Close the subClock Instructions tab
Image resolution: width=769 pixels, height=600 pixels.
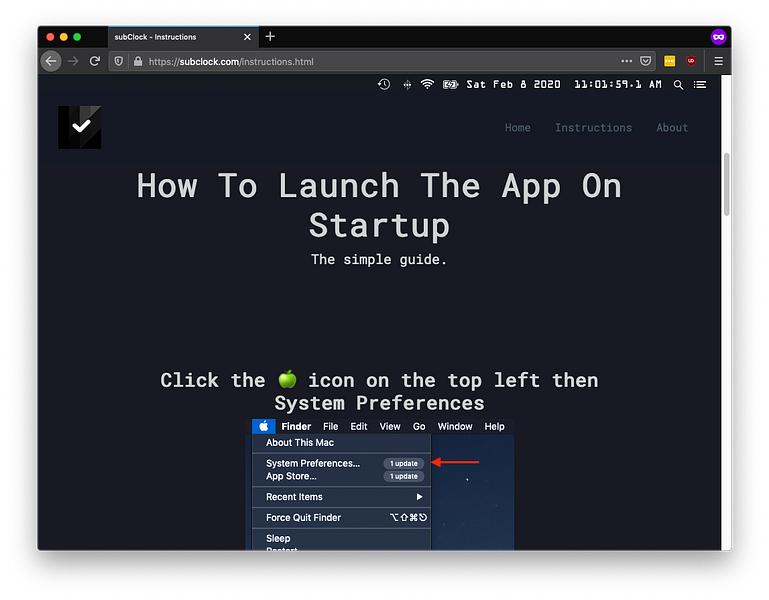247,37
